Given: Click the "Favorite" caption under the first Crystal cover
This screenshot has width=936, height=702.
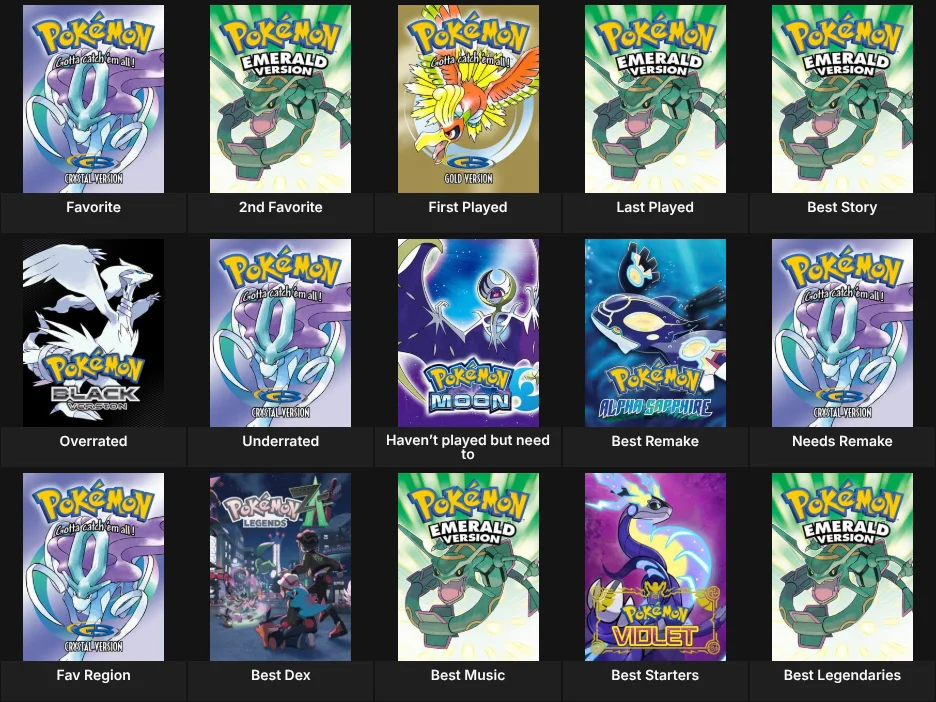Looking at the screenshot, I should tap(93, 207).
